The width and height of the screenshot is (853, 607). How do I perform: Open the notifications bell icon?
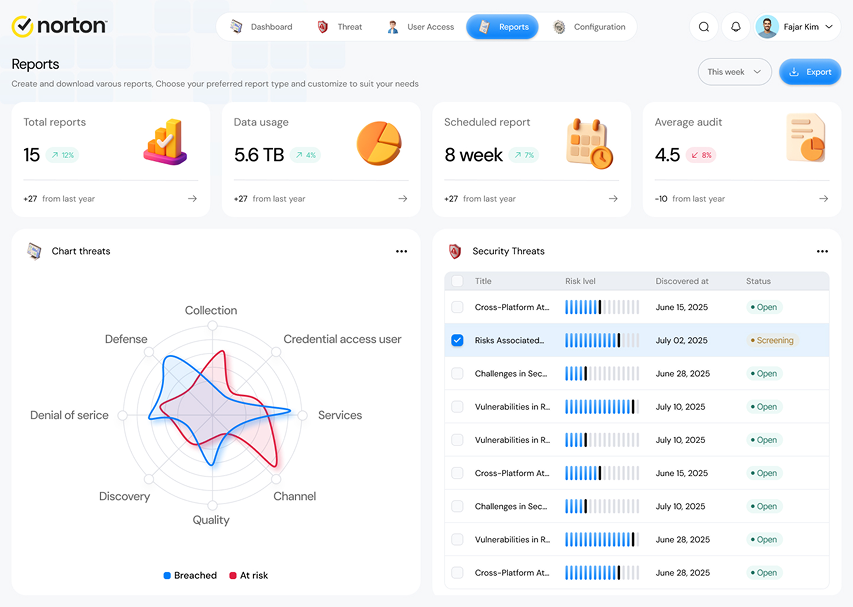coord(735,27)
